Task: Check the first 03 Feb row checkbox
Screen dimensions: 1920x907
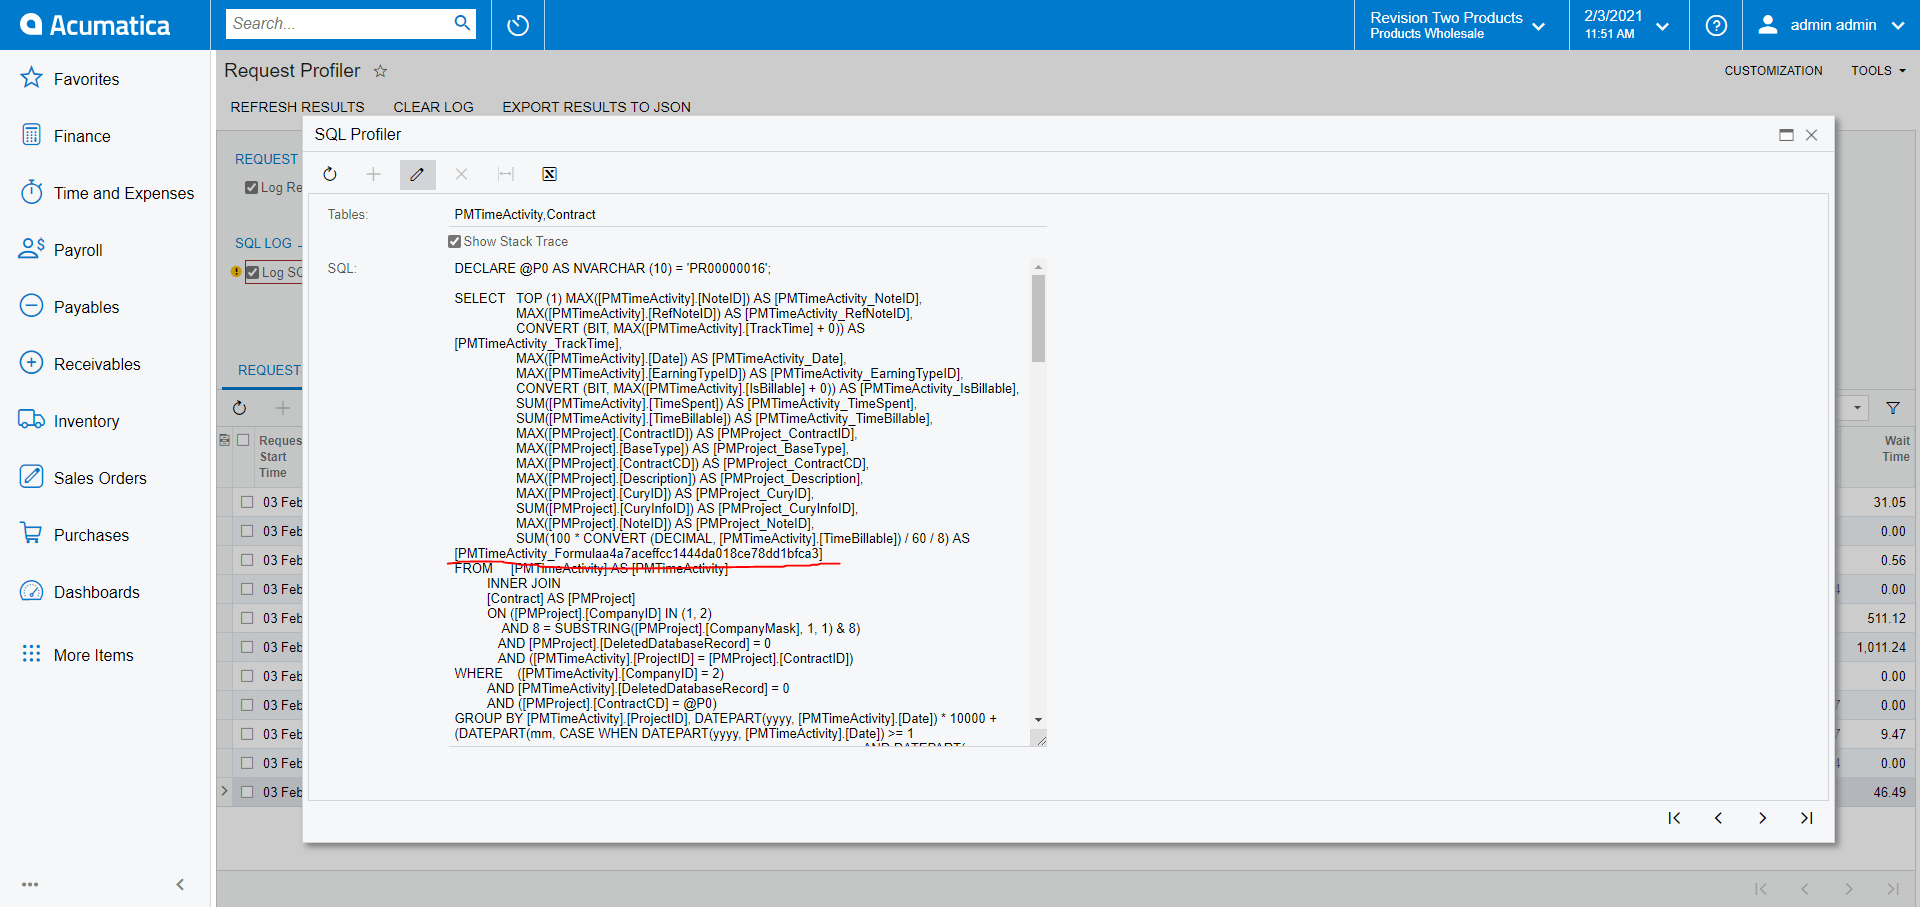Action: point(247,502)
